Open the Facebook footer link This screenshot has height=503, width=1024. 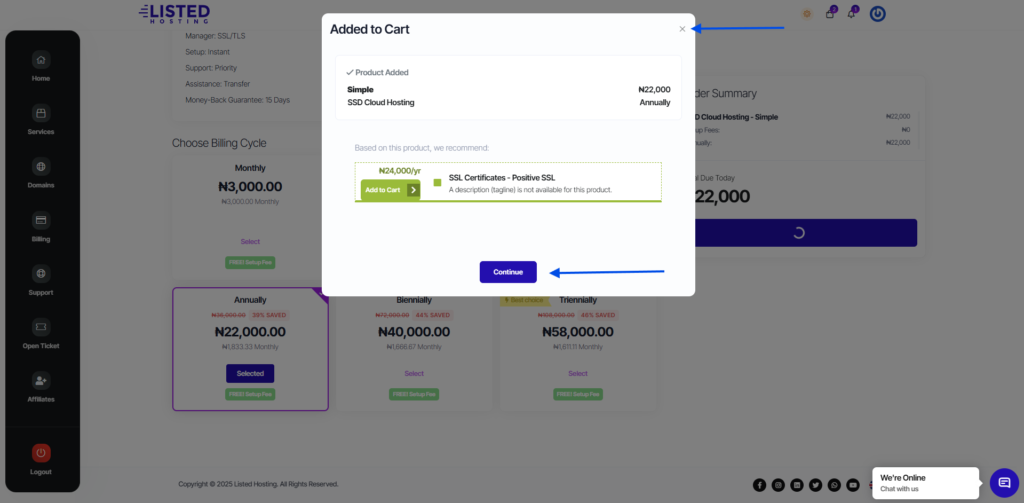click(x=759, y=485)
